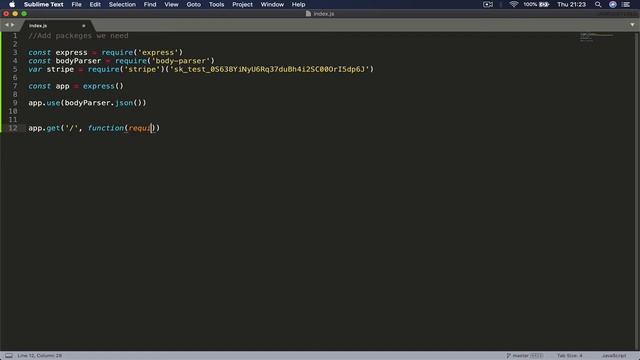This screenshot has width=640, height=360.
Task: Click the Line 12, Column status text
Action: tap(40, 356)
